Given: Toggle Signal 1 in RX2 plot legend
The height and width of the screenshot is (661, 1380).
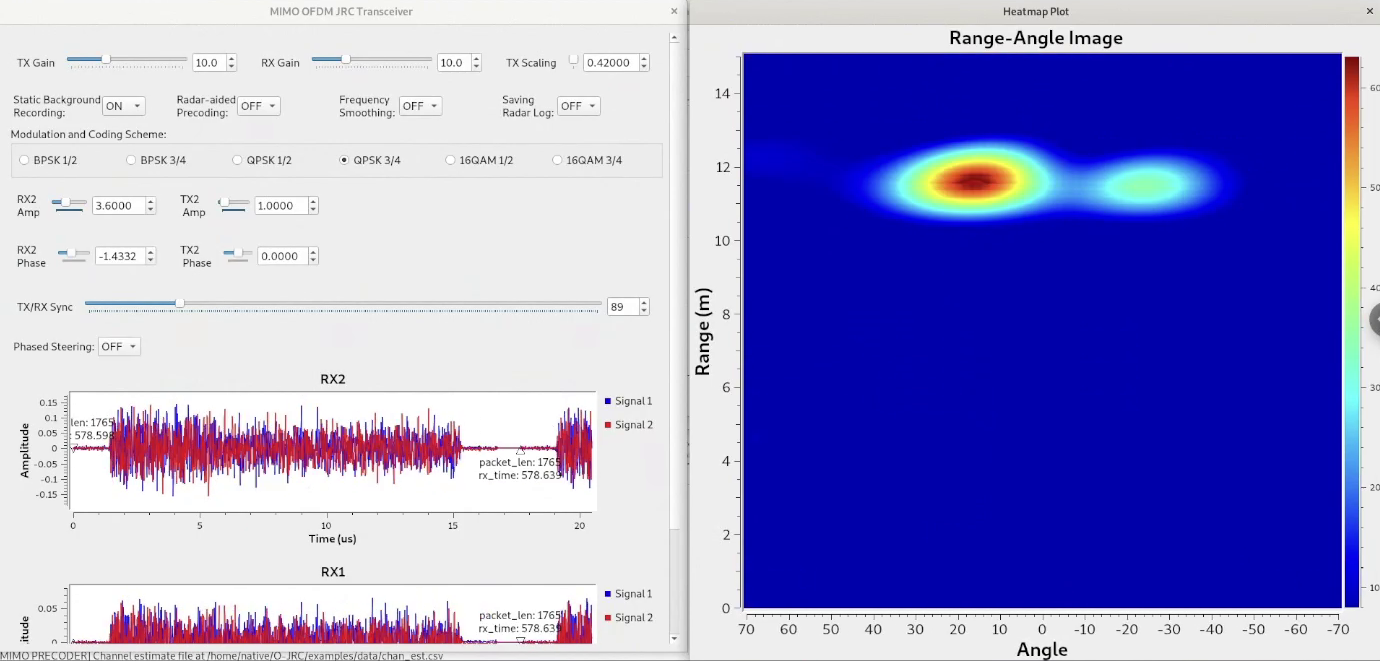Looking at the screenshot, I should pyautogui.click(x=627, y=401).
